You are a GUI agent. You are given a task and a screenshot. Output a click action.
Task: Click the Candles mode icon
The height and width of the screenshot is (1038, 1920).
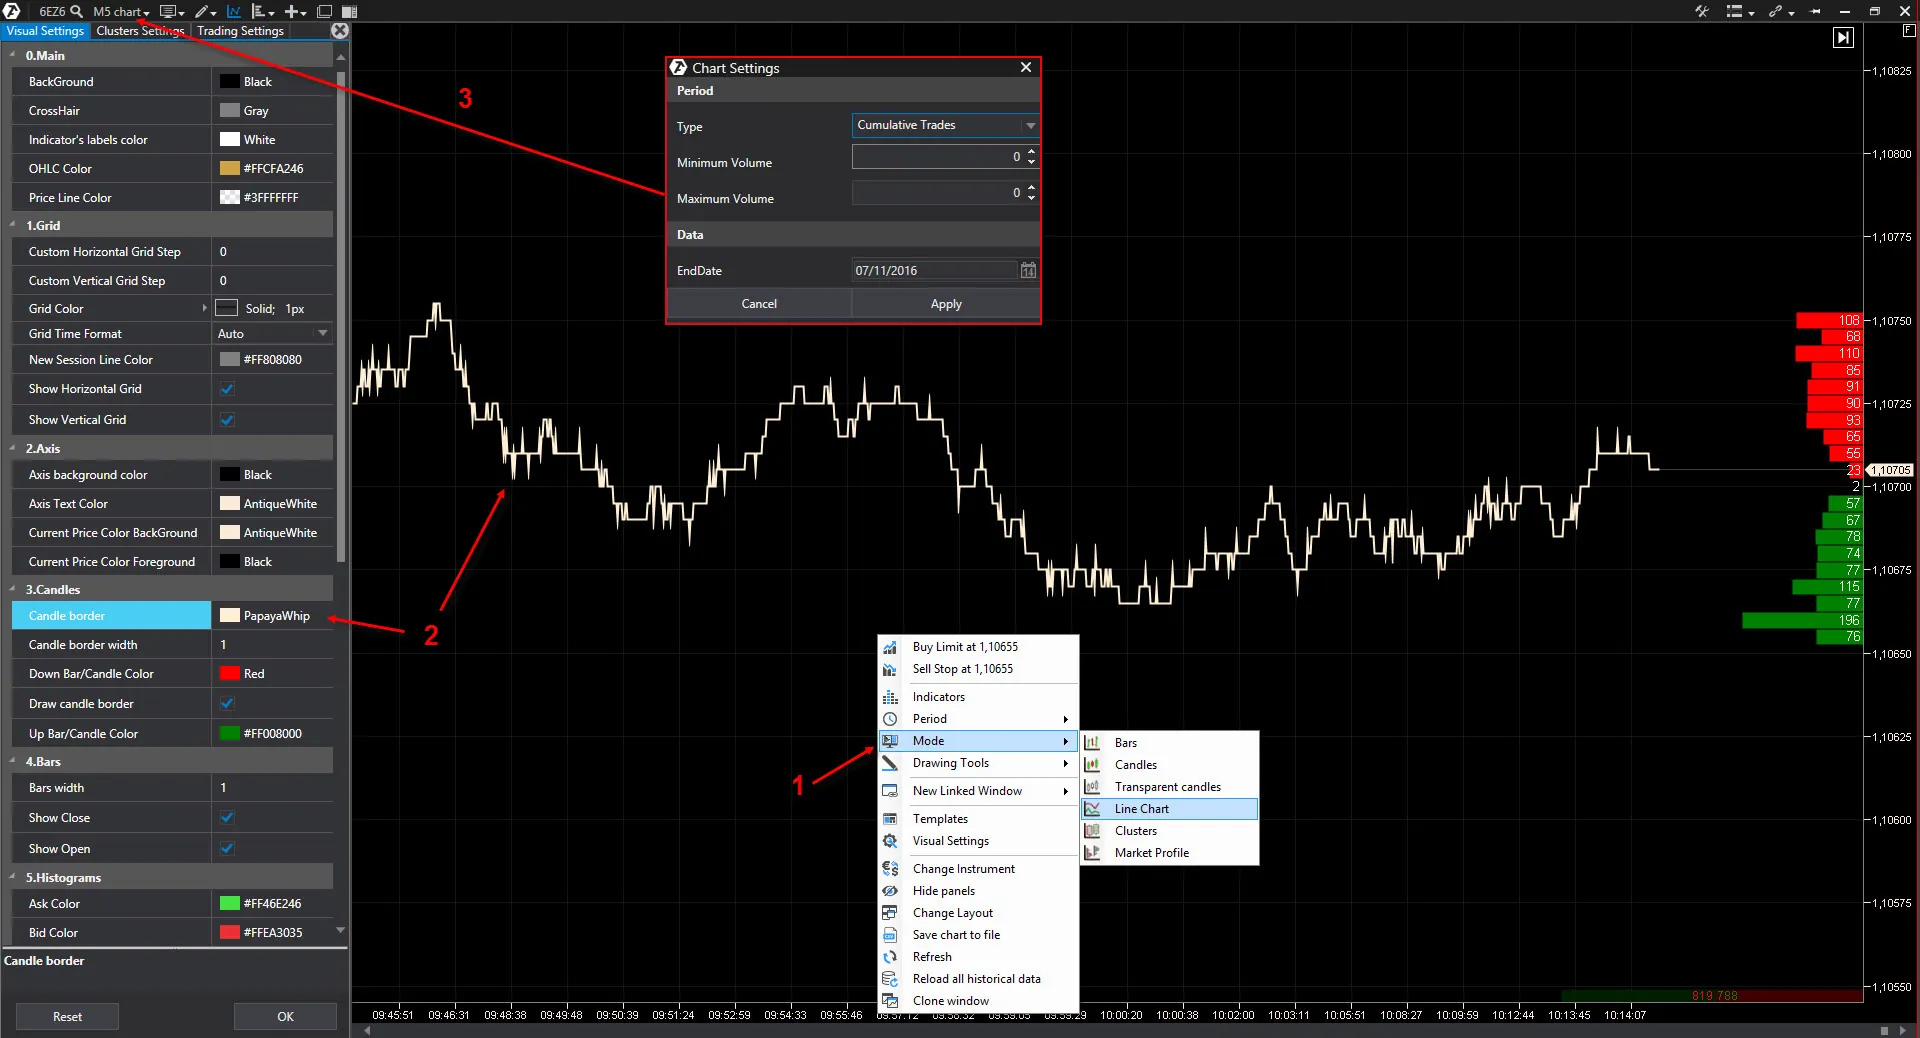1092,765
